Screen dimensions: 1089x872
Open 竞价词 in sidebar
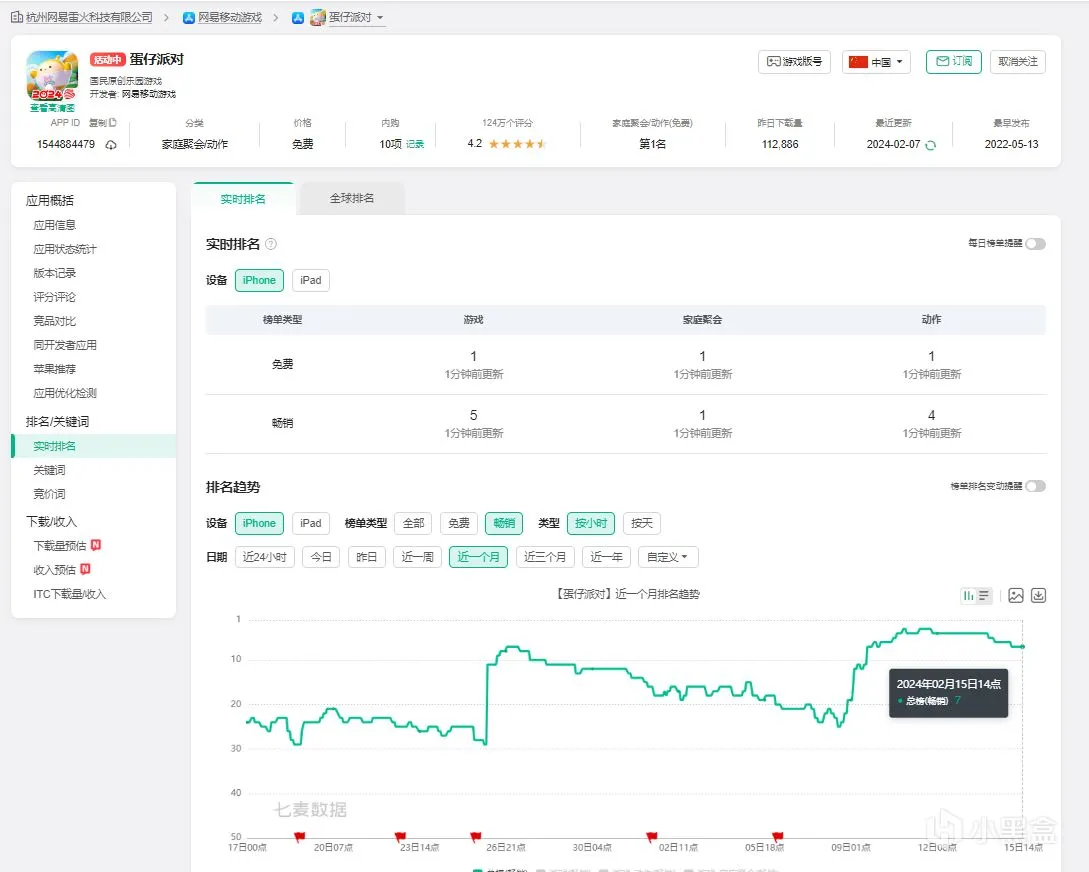coord(49,494)
